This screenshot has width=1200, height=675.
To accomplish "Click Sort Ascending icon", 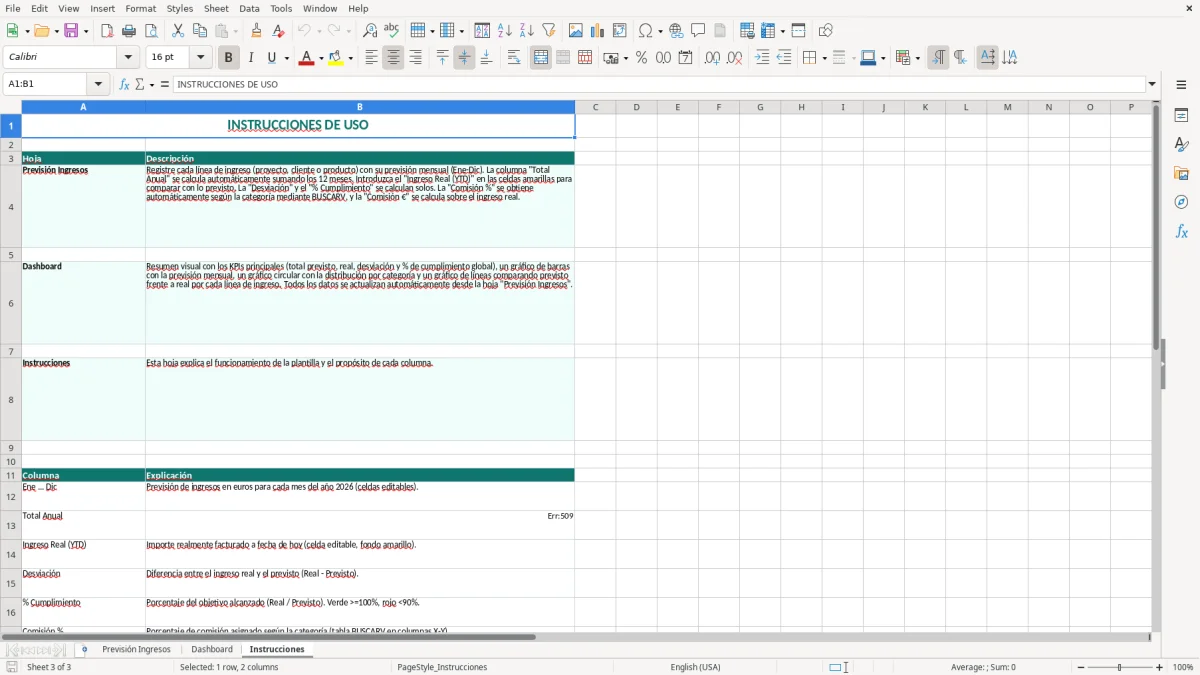I will point(504,31).
